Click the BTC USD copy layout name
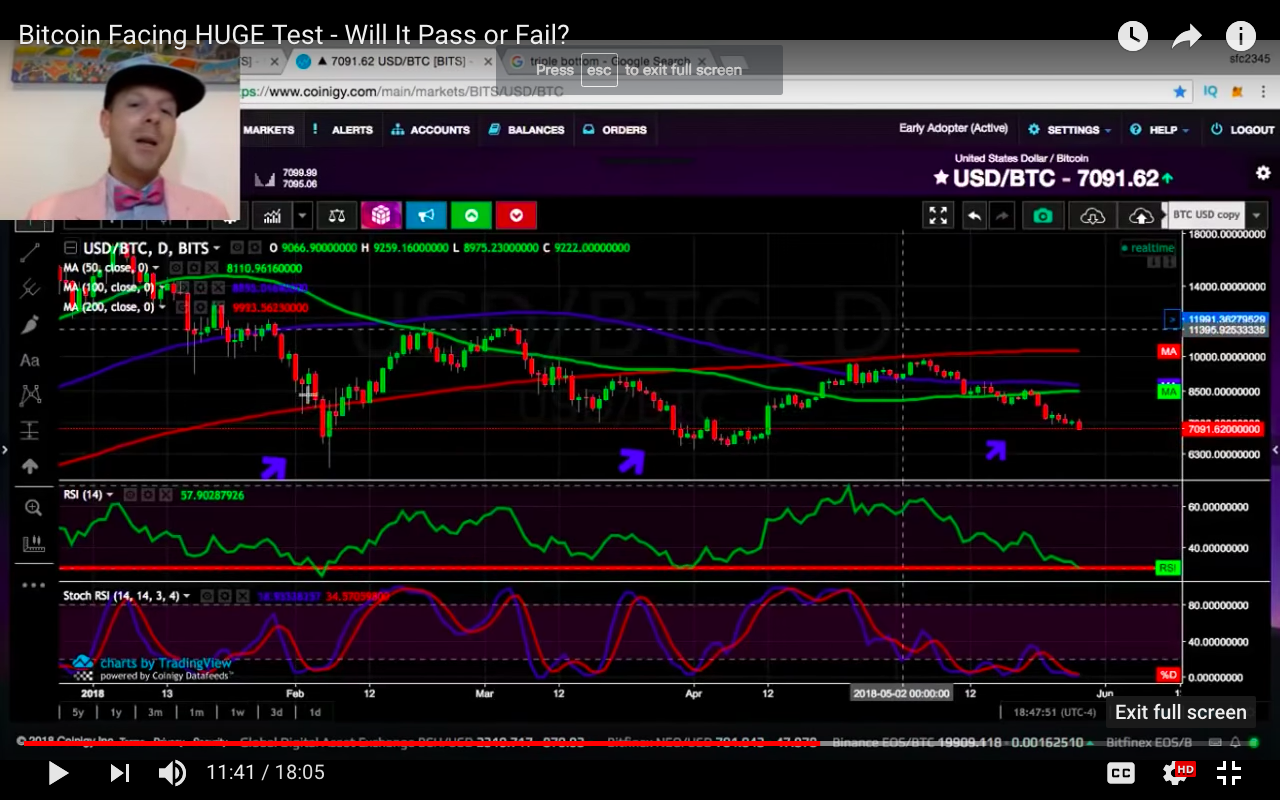 click(1206, 215)
